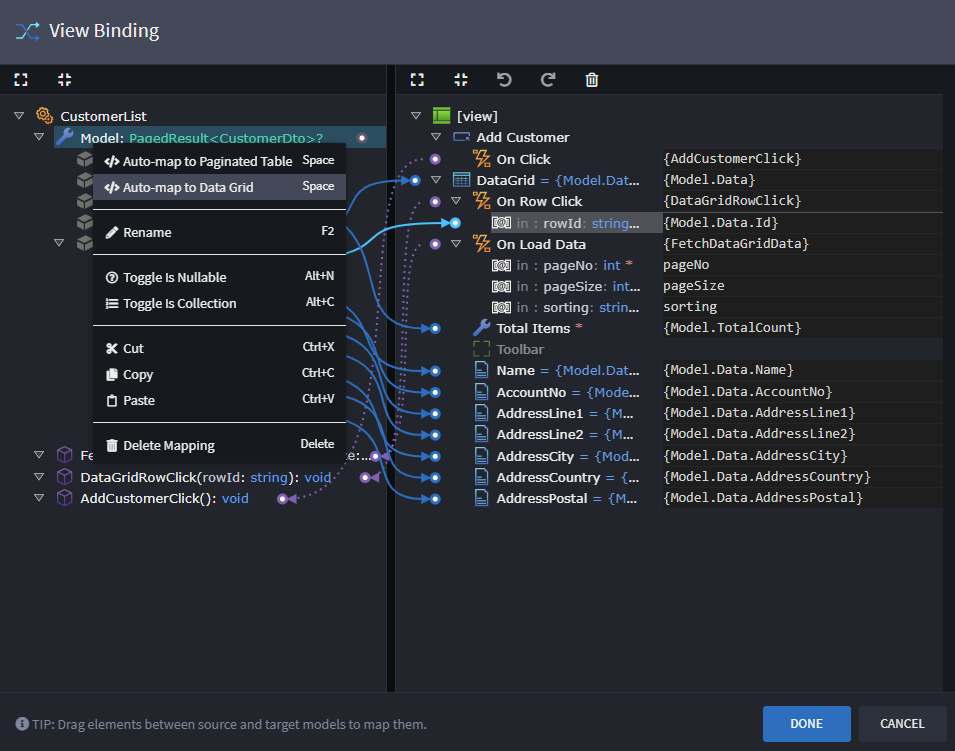The width and height of the screenshot is (955, 751).
Task: Click collapse-all icon in left source panel
Action: tap(65, 80)
